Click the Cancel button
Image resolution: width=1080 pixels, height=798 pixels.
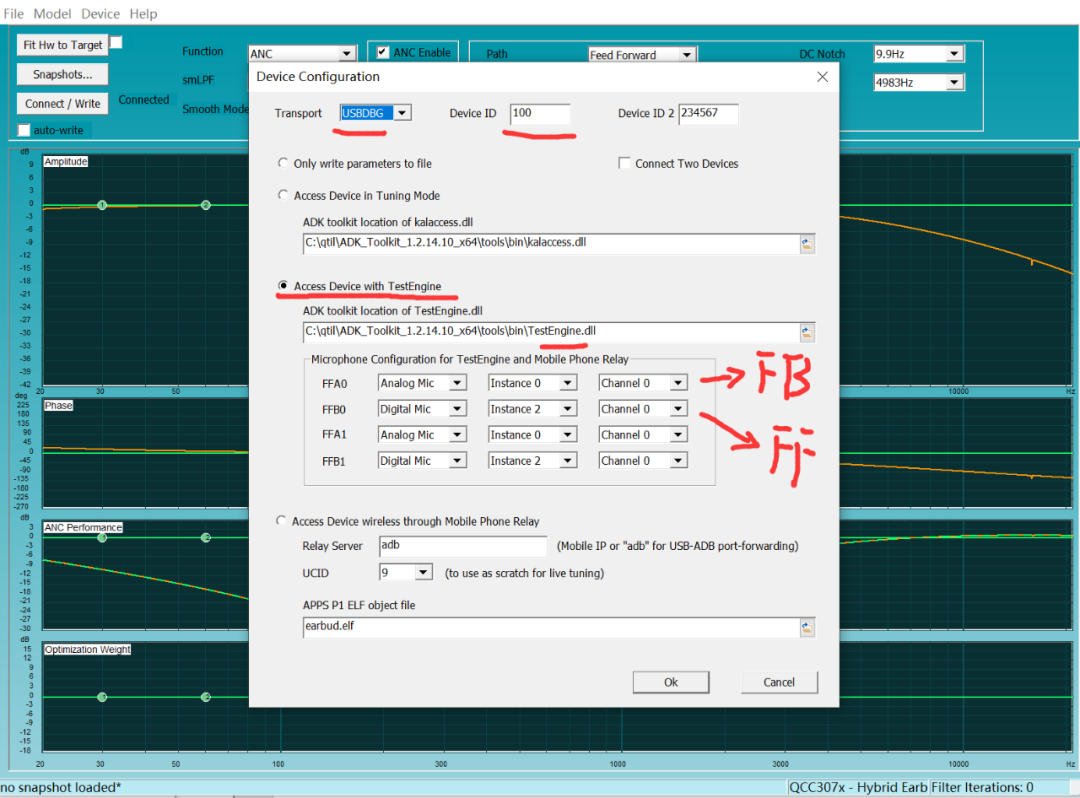(779, 682)
